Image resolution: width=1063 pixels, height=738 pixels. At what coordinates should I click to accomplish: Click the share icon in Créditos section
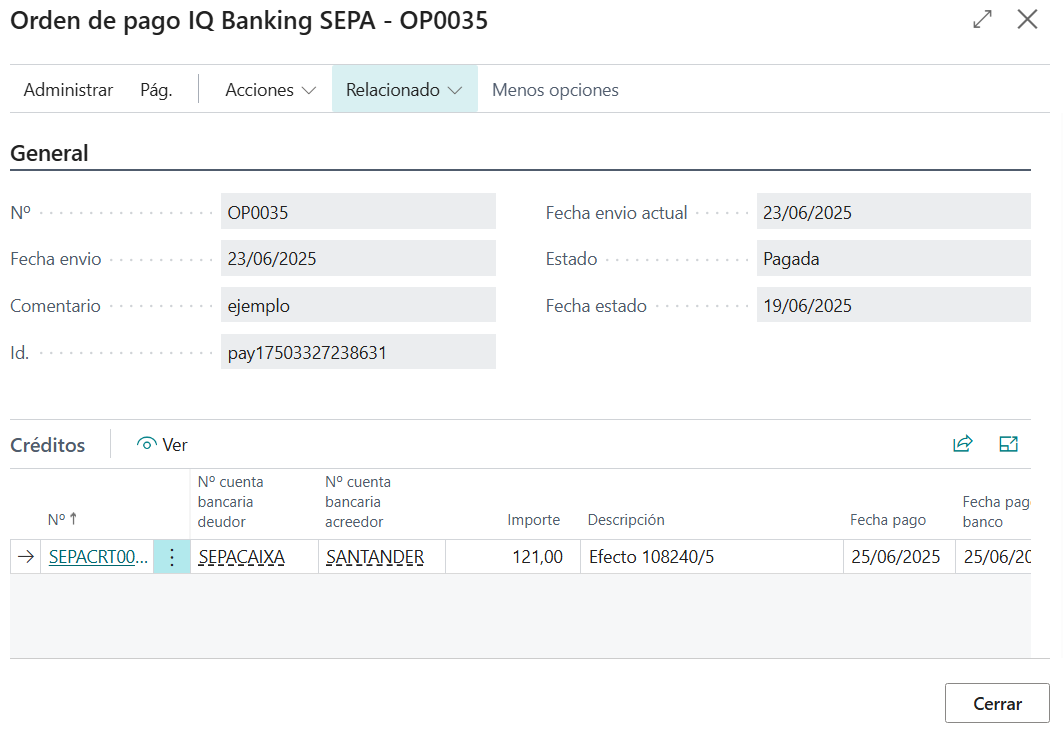(962, 445)
